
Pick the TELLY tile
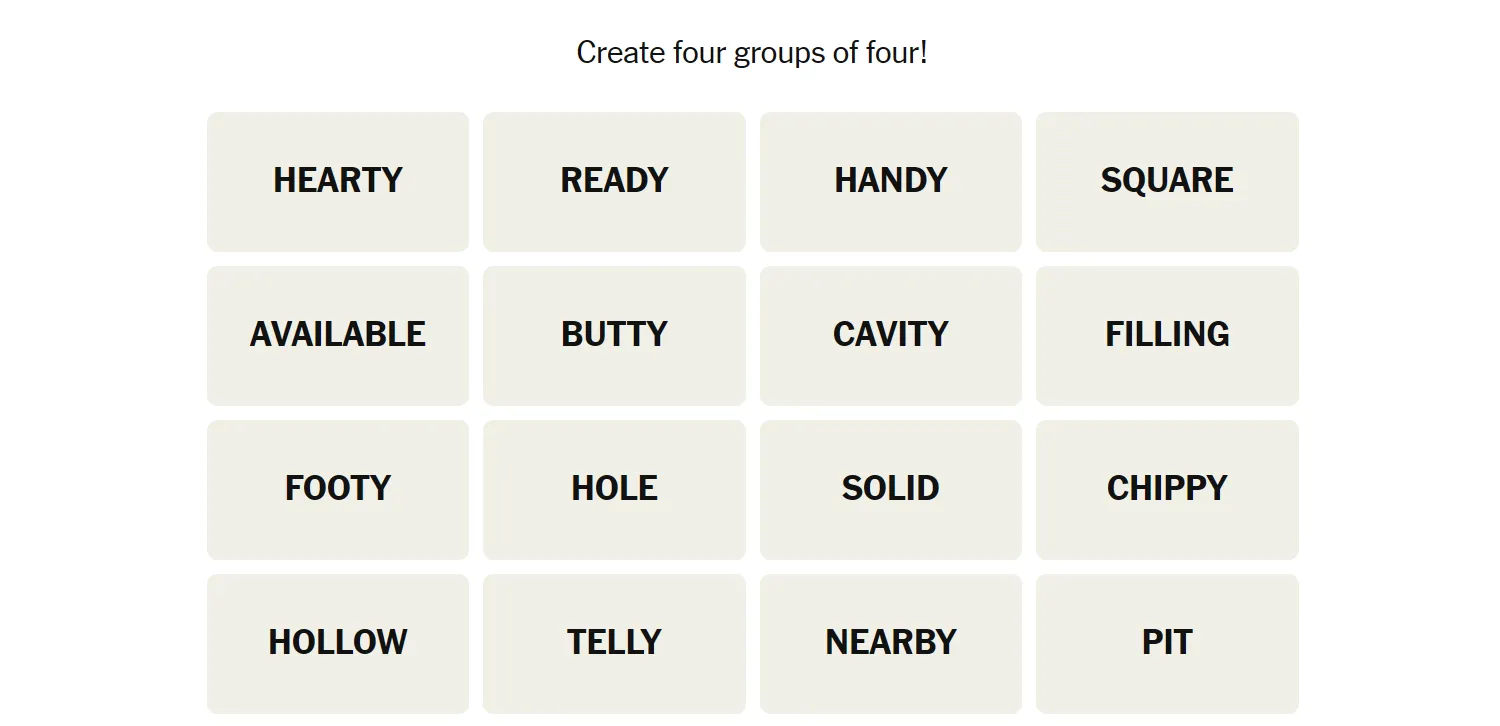click(614, 644)
